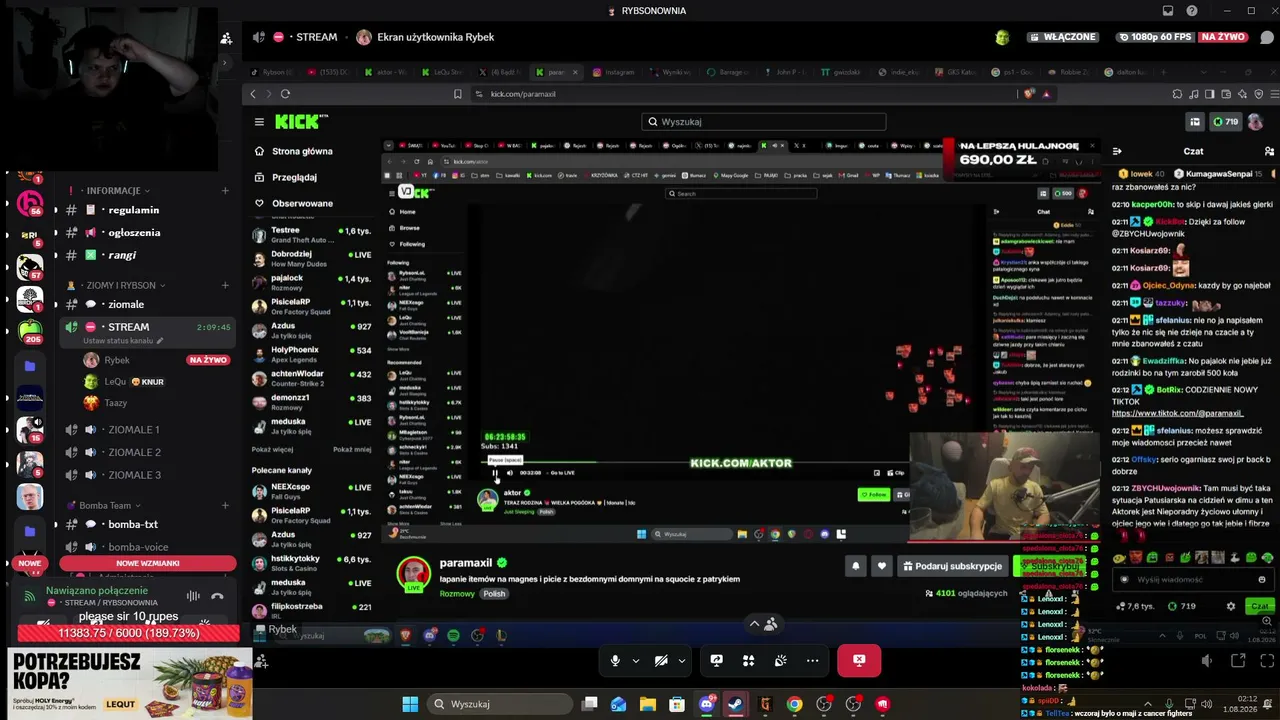
Task: Open Discord activities launcher icon
Action: pos(748,661)
